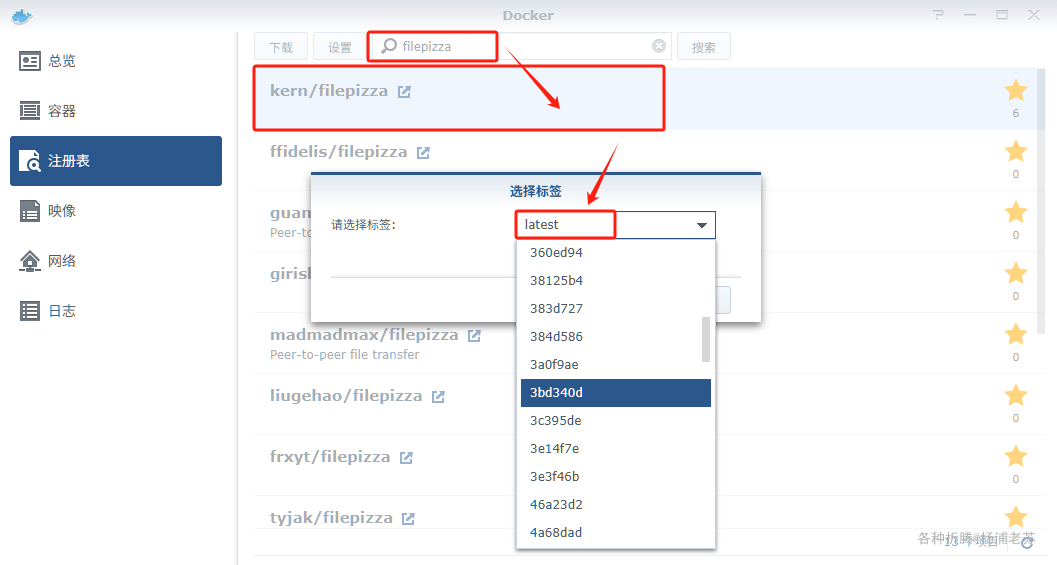Choose tag 384d586 from the list
Image resolution: width=1057 pixels, height=565 pixels.
coord(615,336)
